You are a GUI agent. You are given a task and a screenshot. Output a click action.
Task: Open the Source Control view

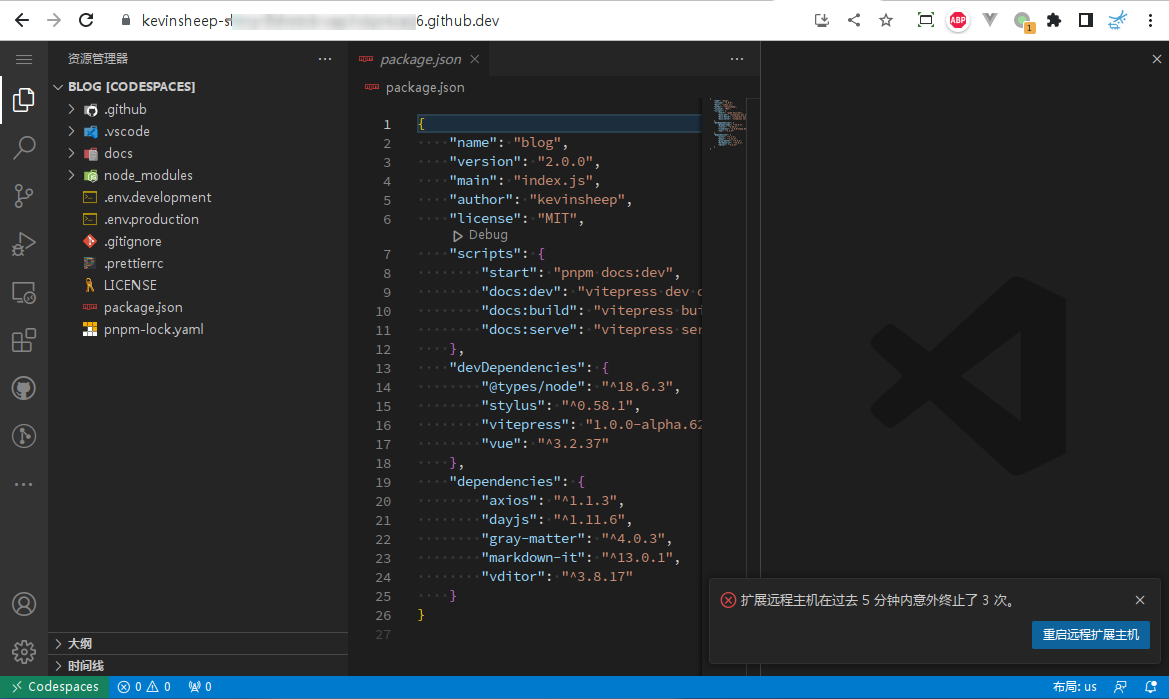tap(24, 196)
